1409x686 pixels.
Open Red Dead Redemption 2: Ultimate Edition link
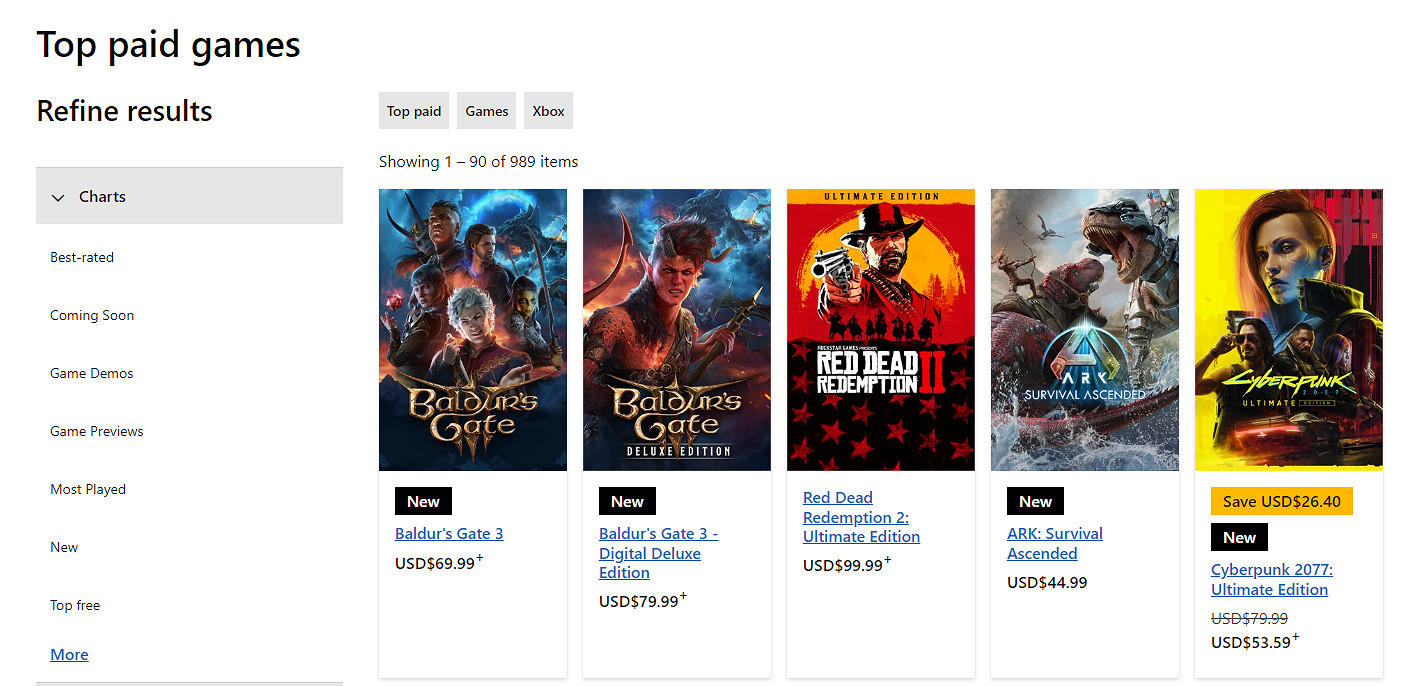pyautogui.click(x=861, y=517)
